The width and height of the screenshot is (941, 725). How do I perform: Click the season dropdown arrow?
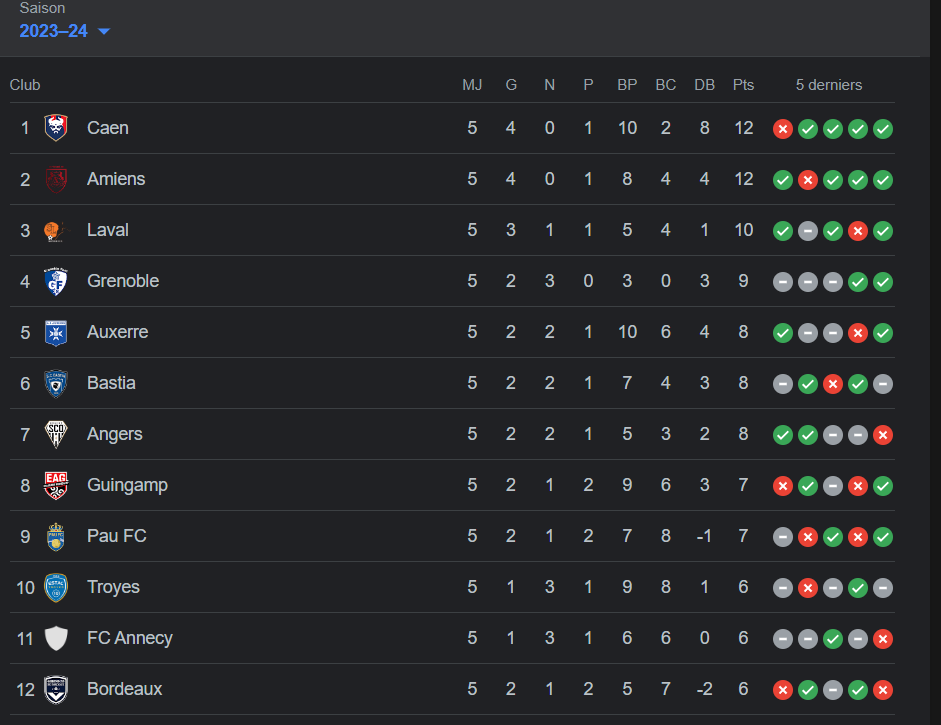point(104,31)
